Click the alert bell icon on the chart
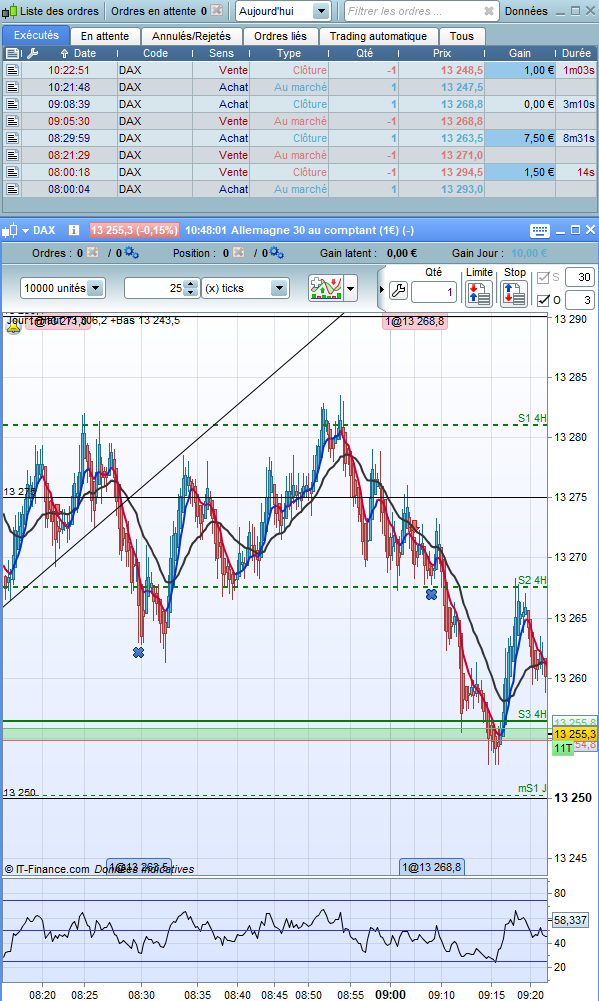The height and width of the screenshot is (1001, 599). point(13,327)
